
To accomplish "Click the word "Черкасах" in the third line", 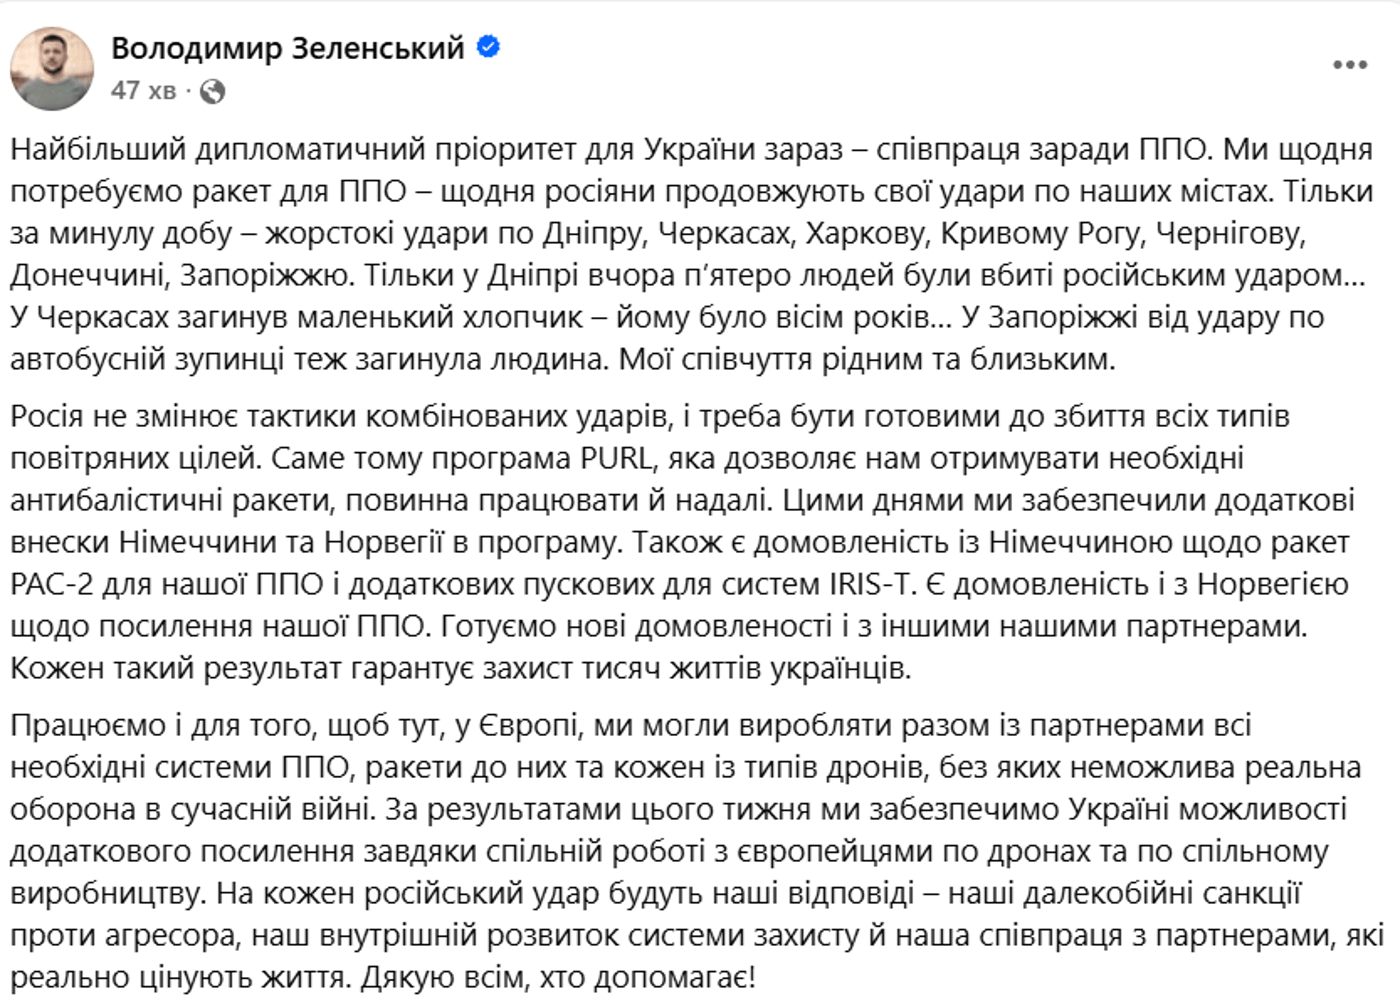I will coord(724,233).
